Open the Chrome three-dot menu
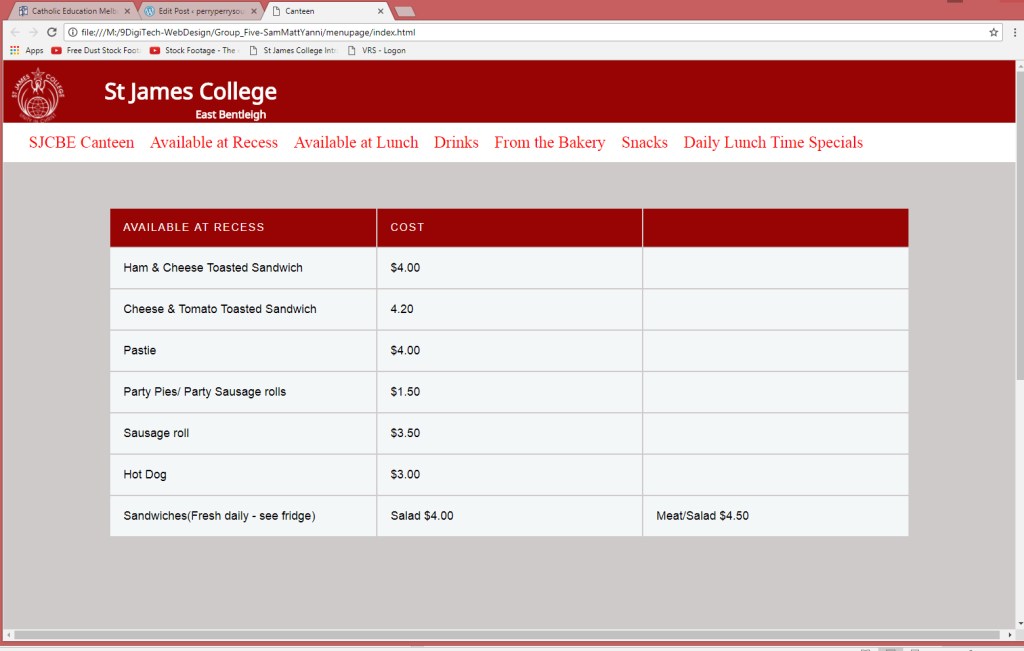The width and height of the screenshot is (1024, 651). pyautogui.click(x=1013, y=32)
